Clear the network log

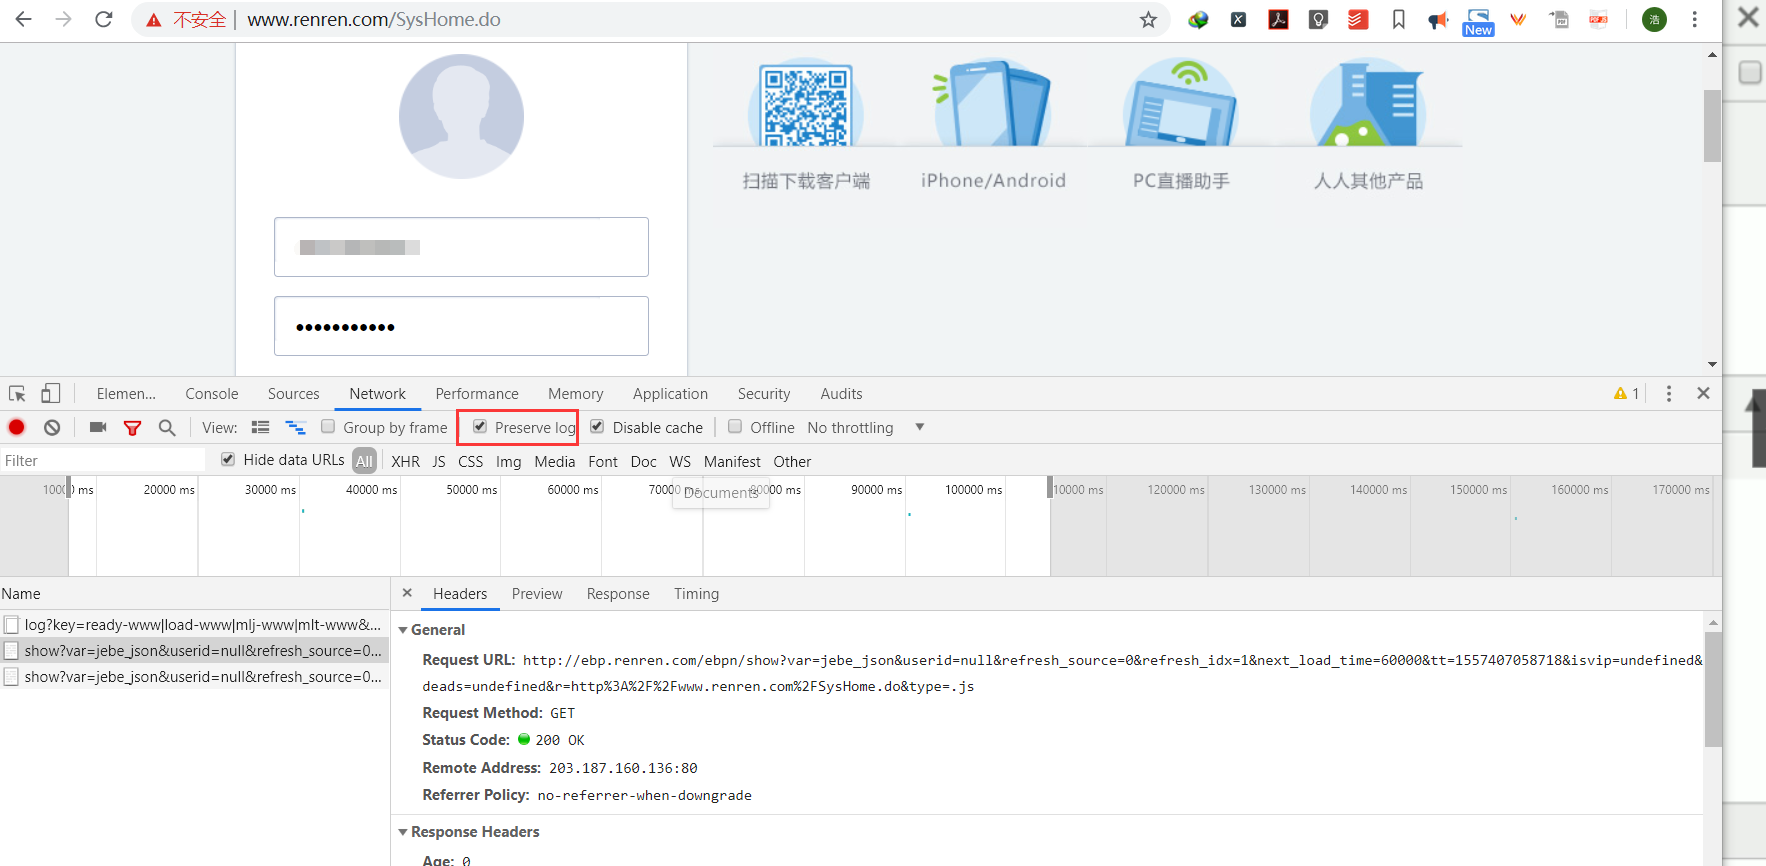(x=52, y=427)
